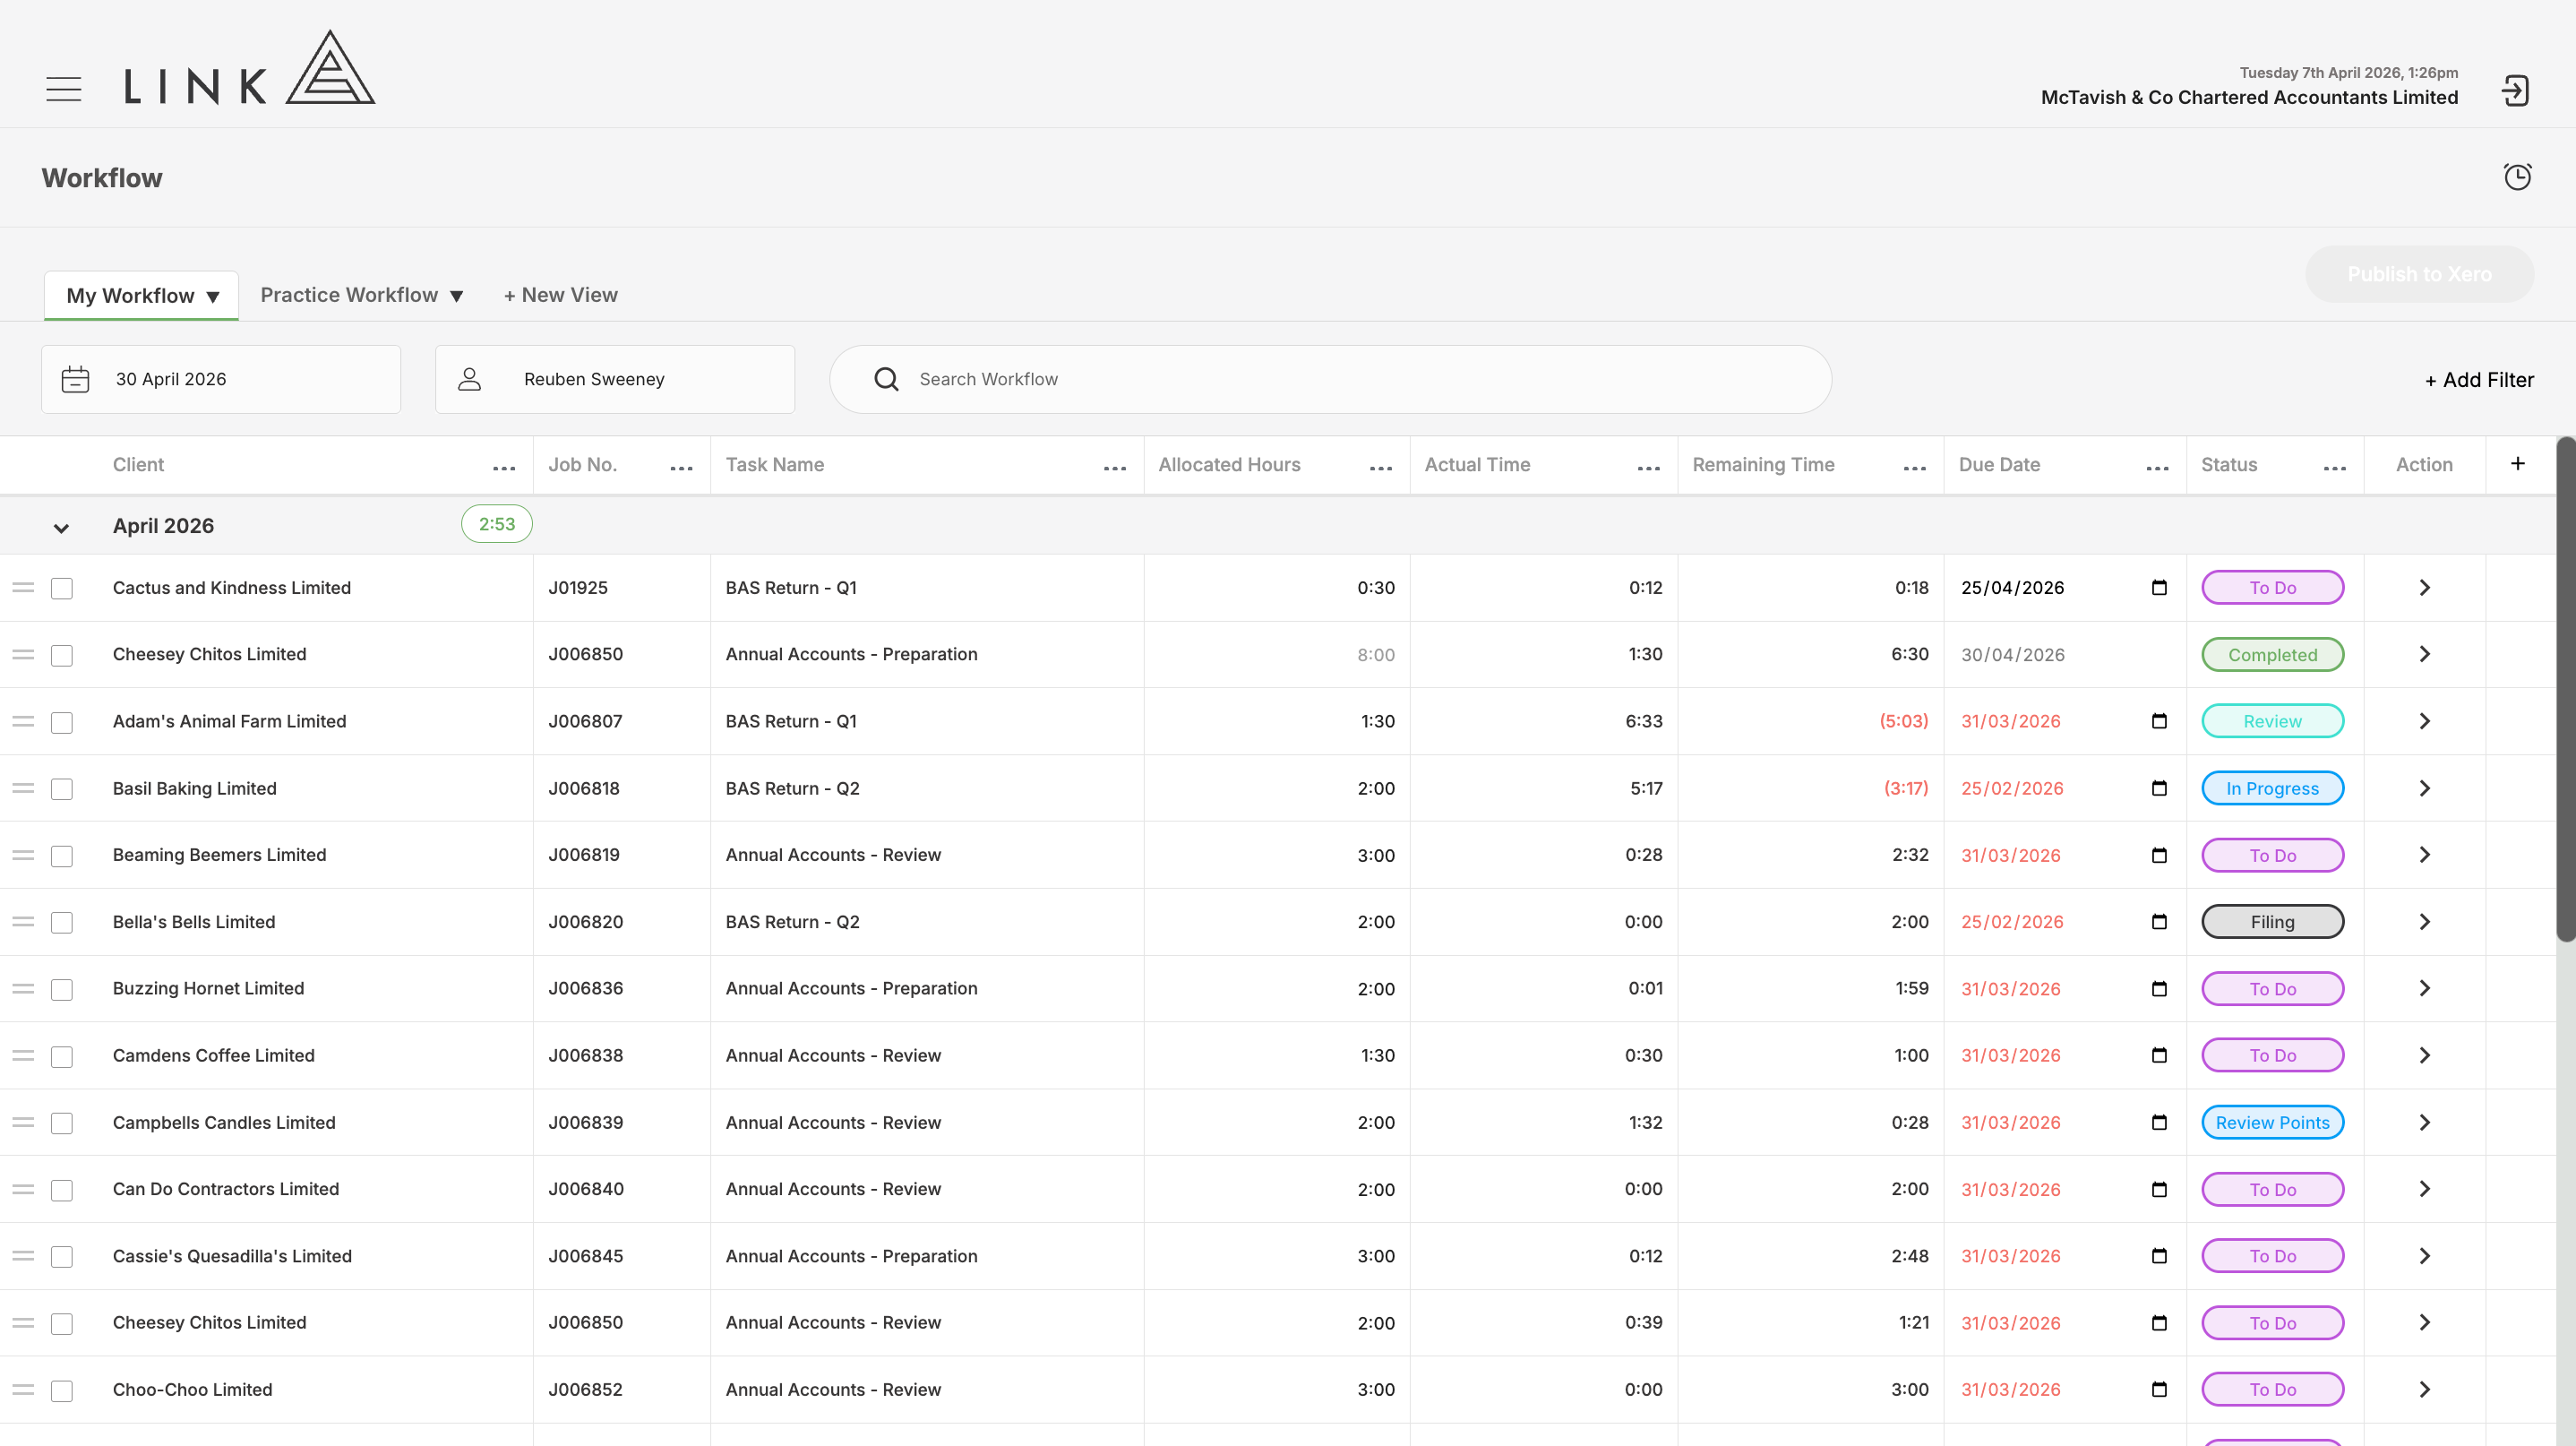Change To Do status for Cactus and Kindness

[2272, 588]
